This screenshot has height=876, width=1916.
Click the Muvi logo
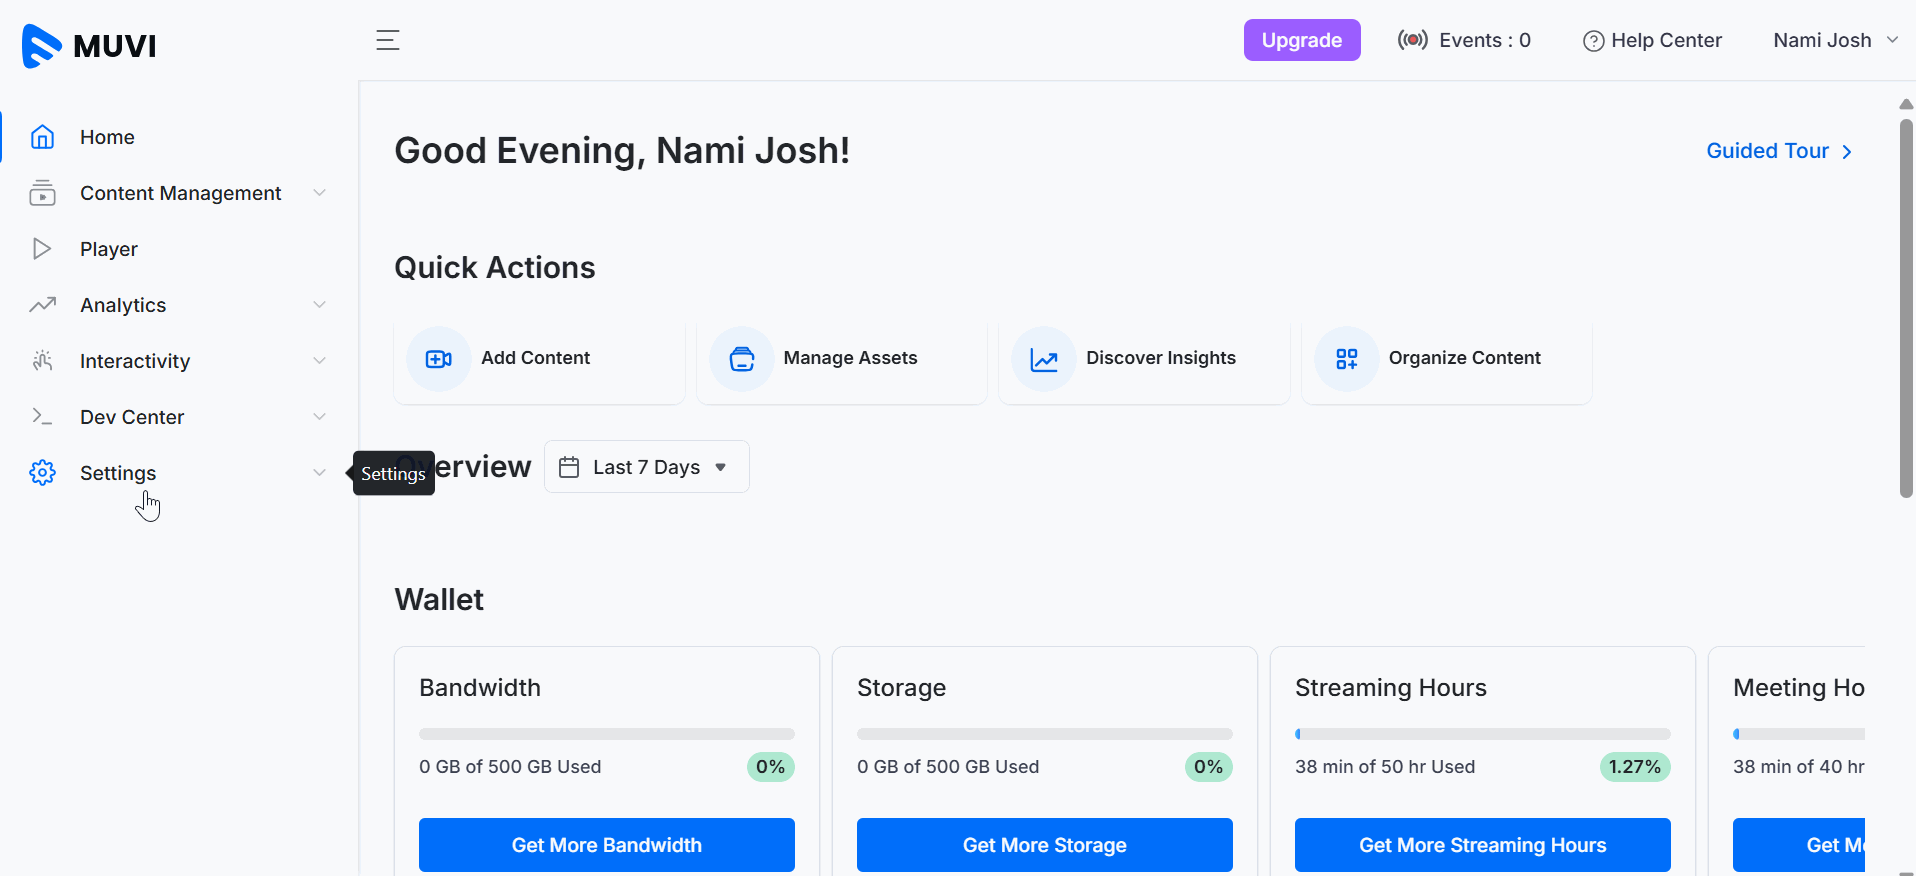[89, 45]
